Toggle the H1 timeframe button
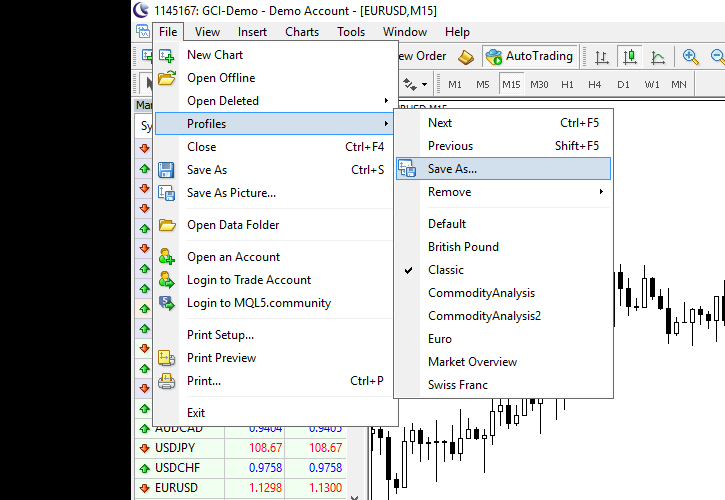 pyautogui.click(x=567, y=85)
